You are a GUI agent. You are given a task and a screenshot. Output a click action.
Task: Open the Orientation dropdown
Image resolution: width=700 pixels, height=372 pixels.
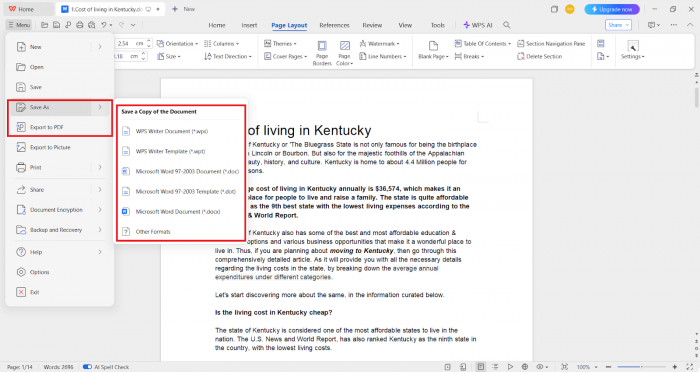point(178,43)
